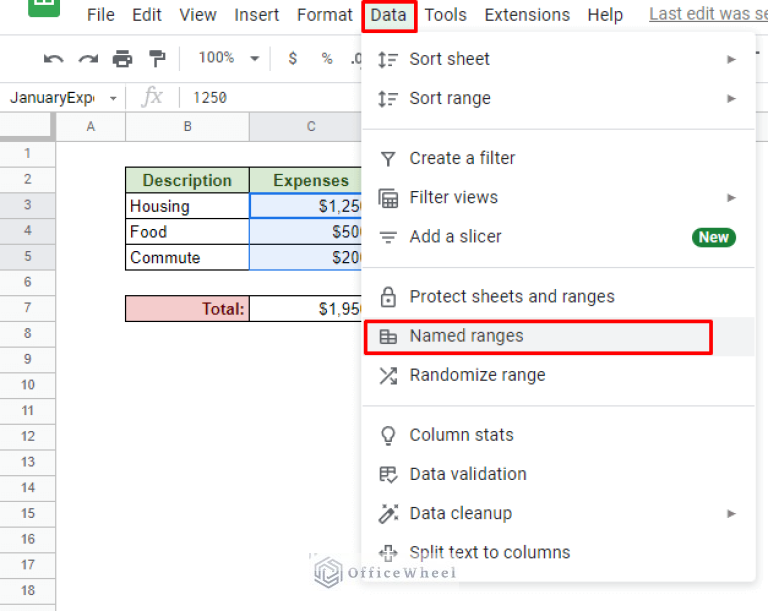Click the print icon

[122, 59]
